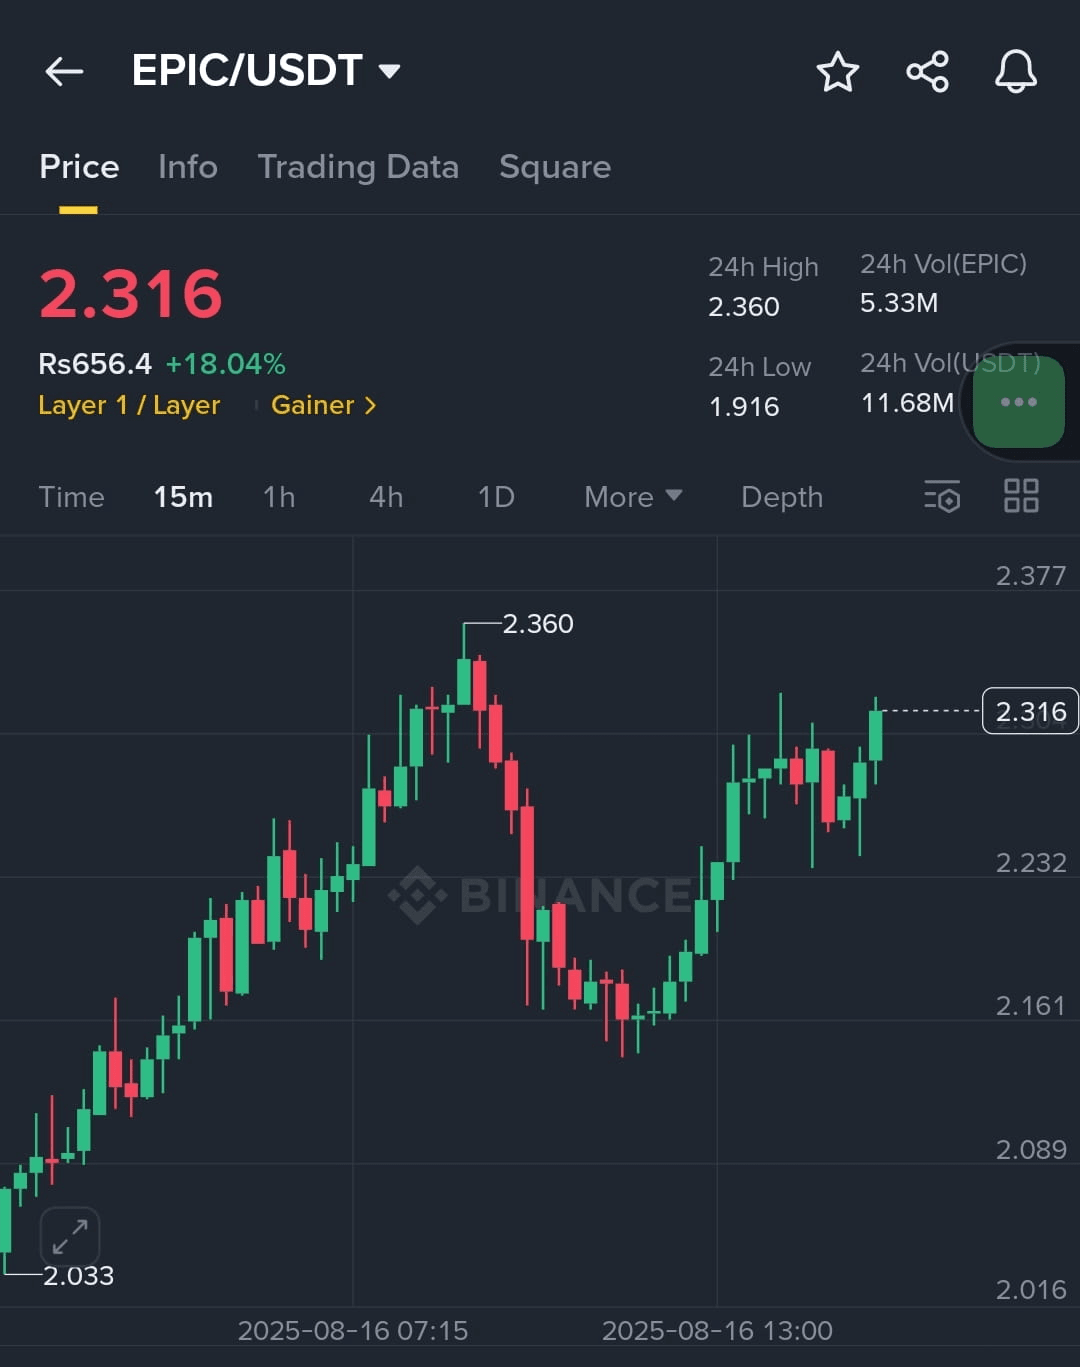The image size is (1080, 1367).
Task: Select the 15m interval
Action: [x=183, y=497]
